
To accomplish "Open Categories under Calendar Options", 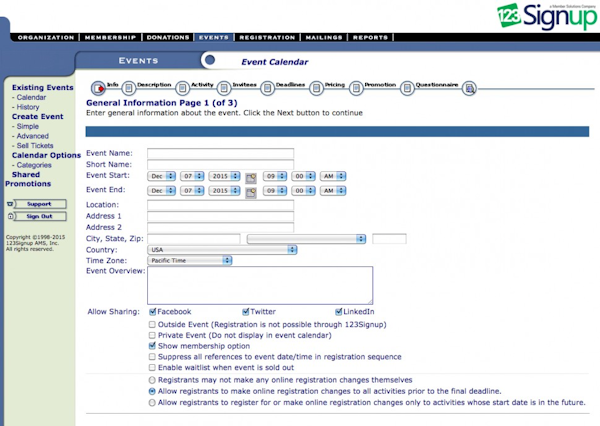I will point(34,165).
